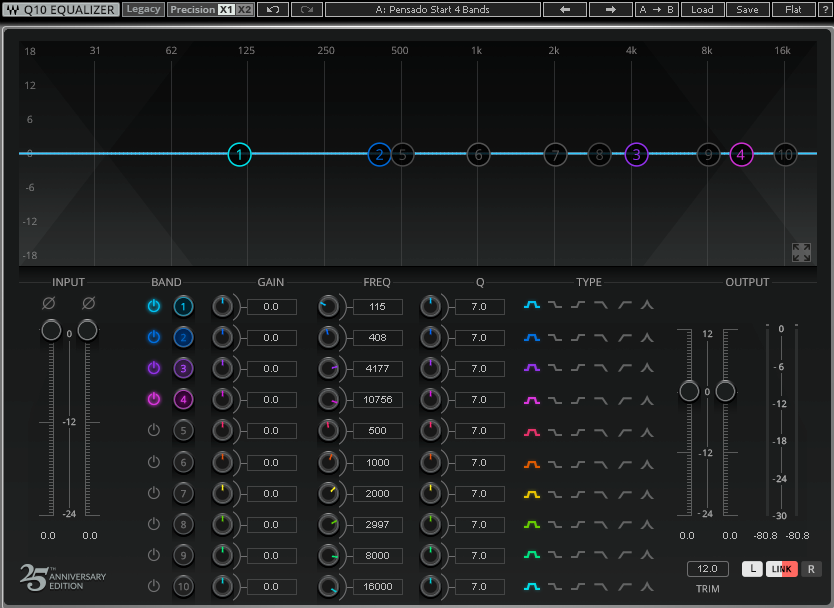Click the Load button
The image size is (834, 608).
coord(702,10)
